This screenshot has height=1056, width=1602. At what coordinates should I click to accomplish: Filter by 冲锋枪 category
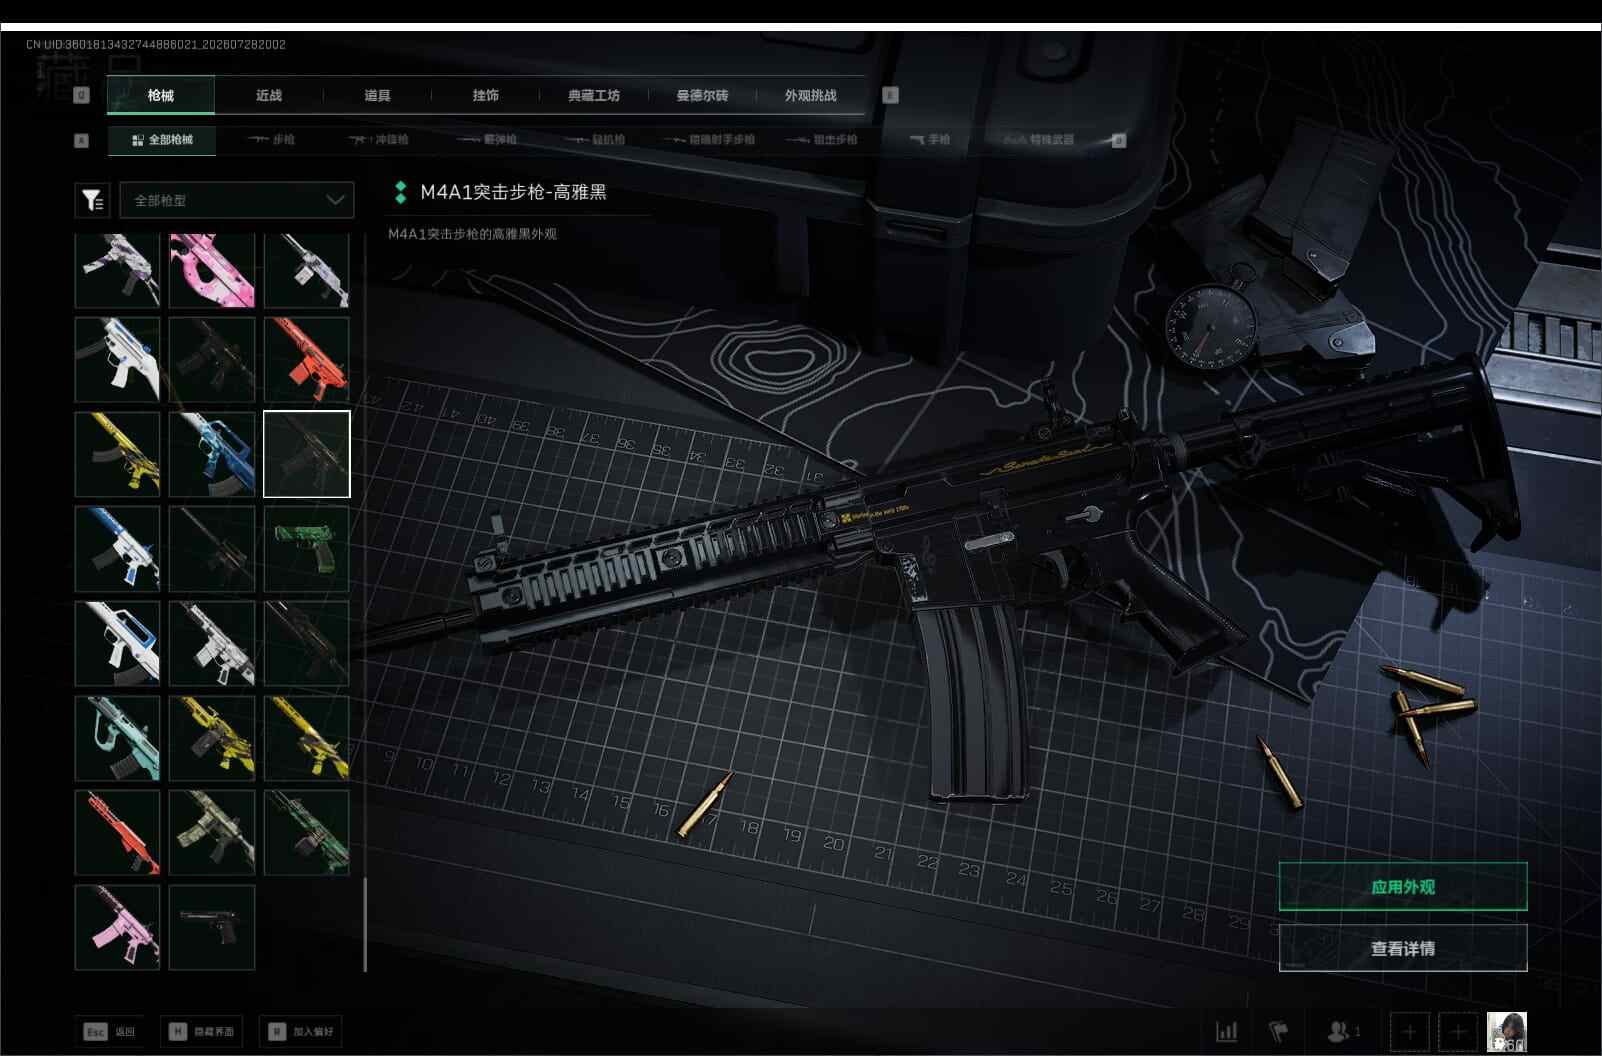379,140
